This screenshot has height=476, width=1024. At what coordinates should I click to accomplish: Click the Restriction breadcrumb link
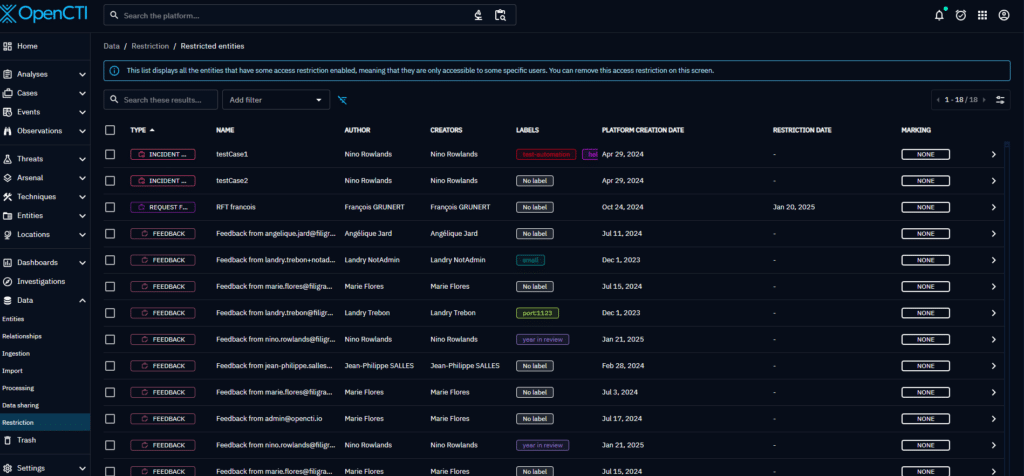pos(150,46)
